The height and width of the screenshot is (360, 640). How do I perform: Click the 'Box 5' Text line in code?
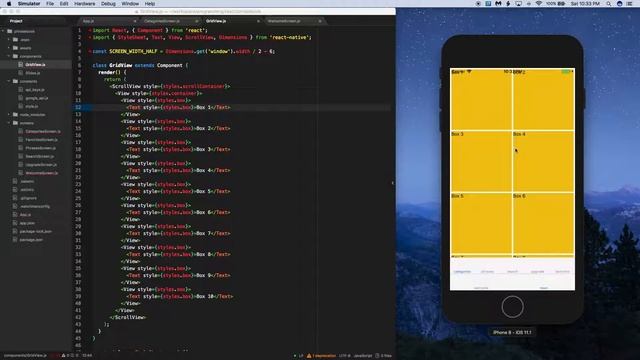pos(178,191)
